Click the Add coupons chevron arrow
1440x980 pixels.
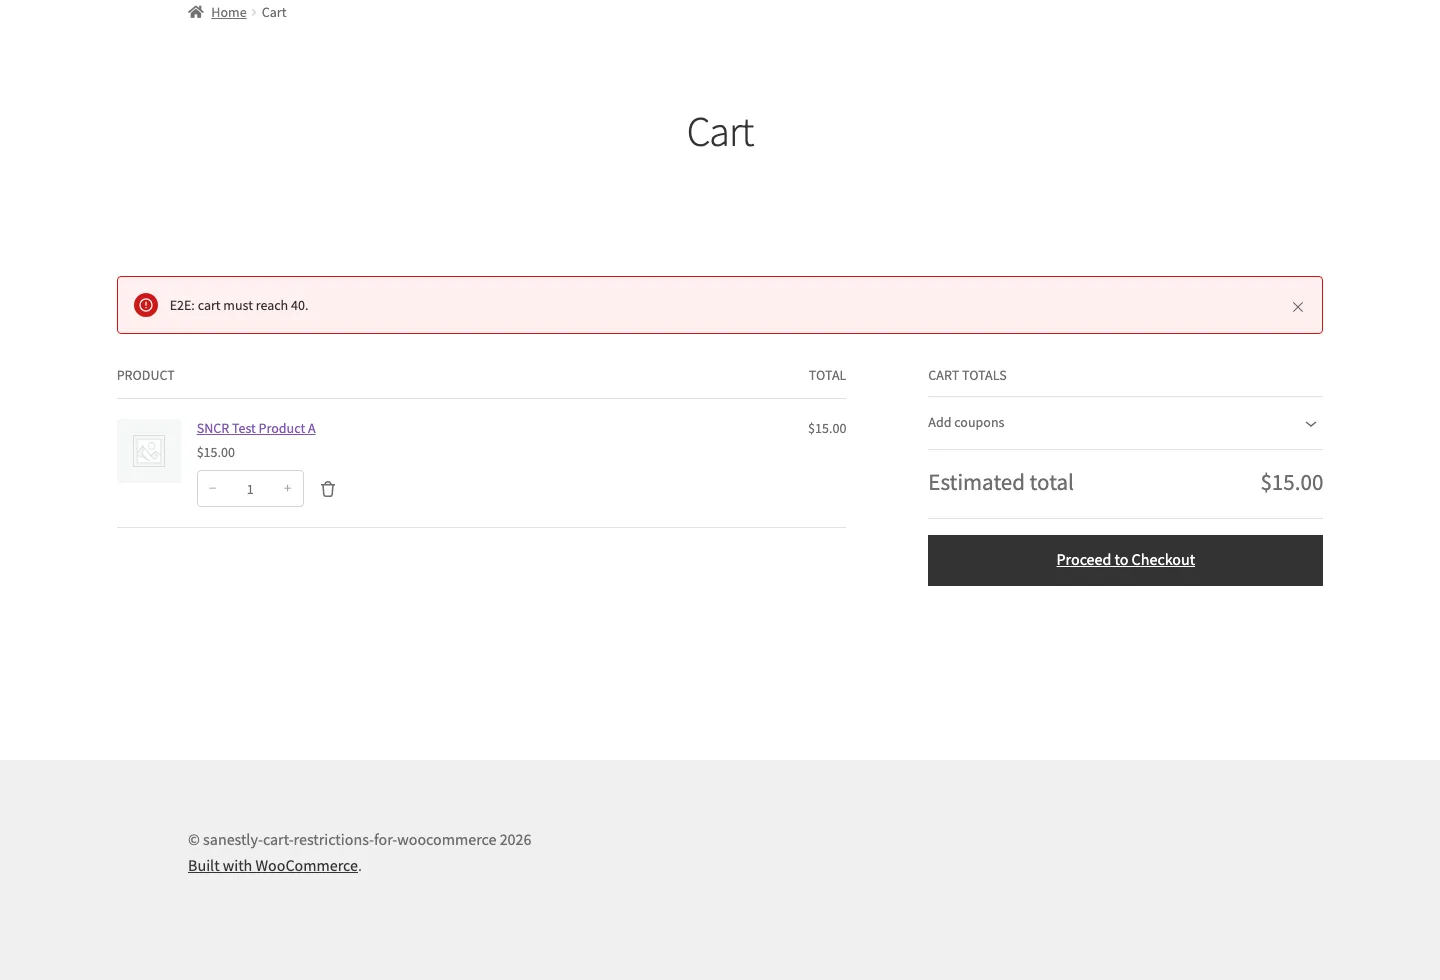coord(1311,424)
